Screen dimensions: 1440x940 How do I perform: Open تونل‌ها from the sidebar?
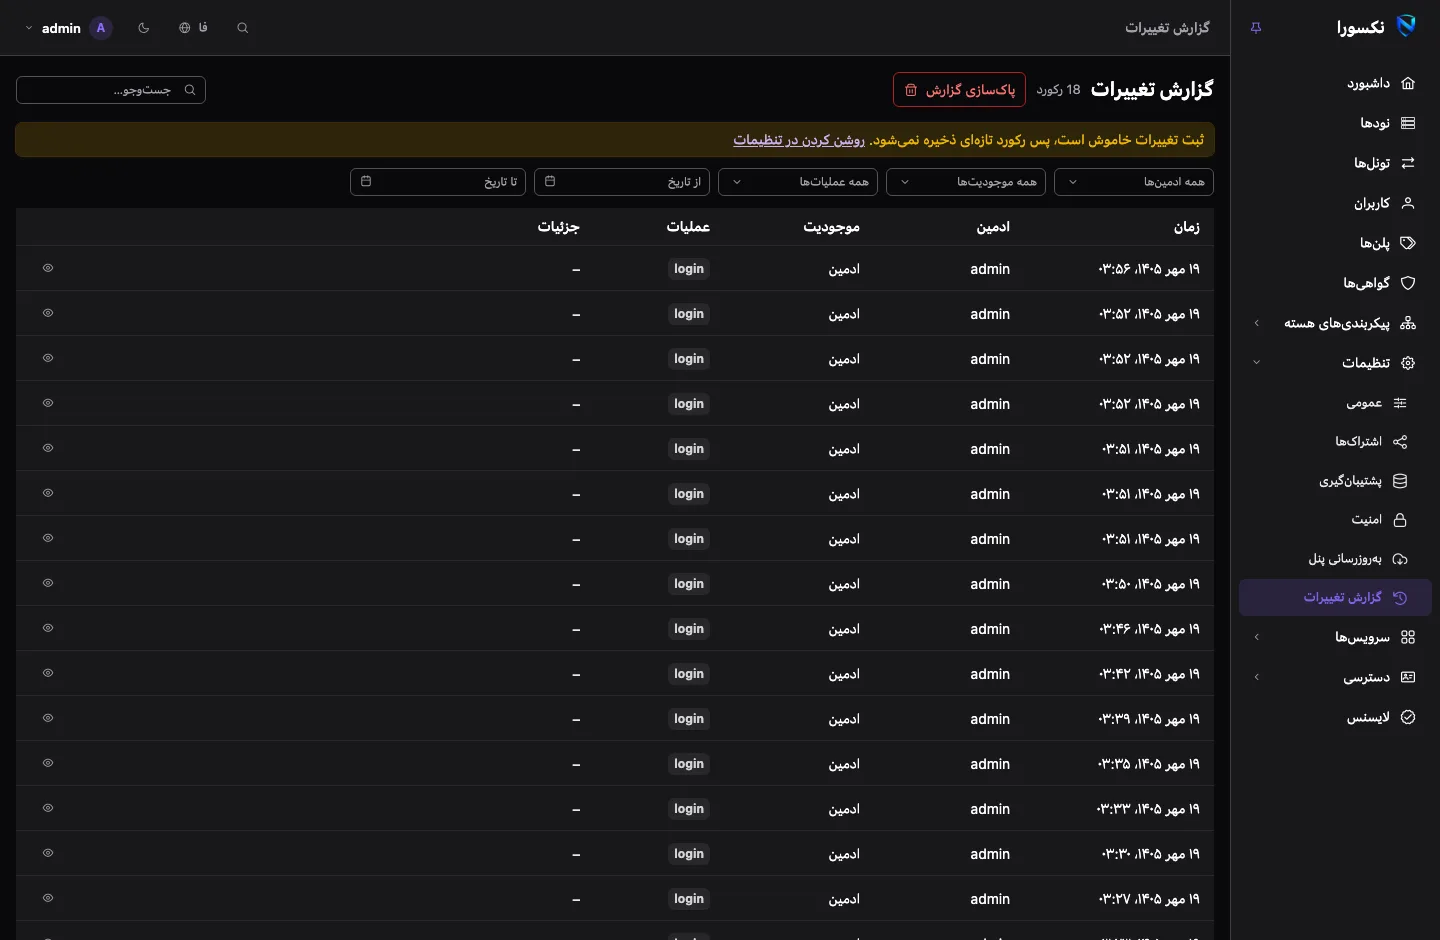1335,163
